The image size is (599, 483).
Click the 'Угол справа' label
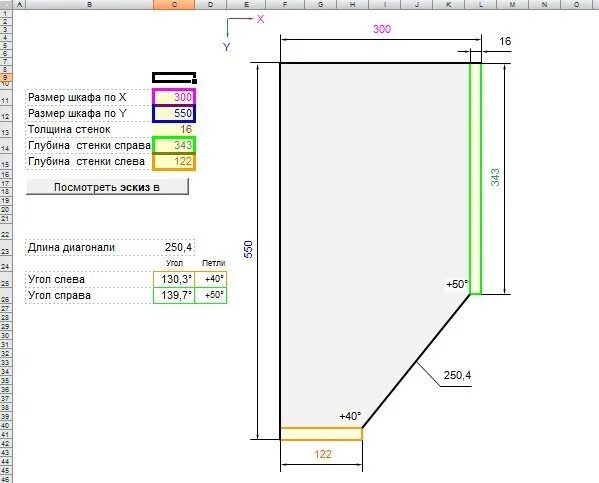click(x=59, y=295)
